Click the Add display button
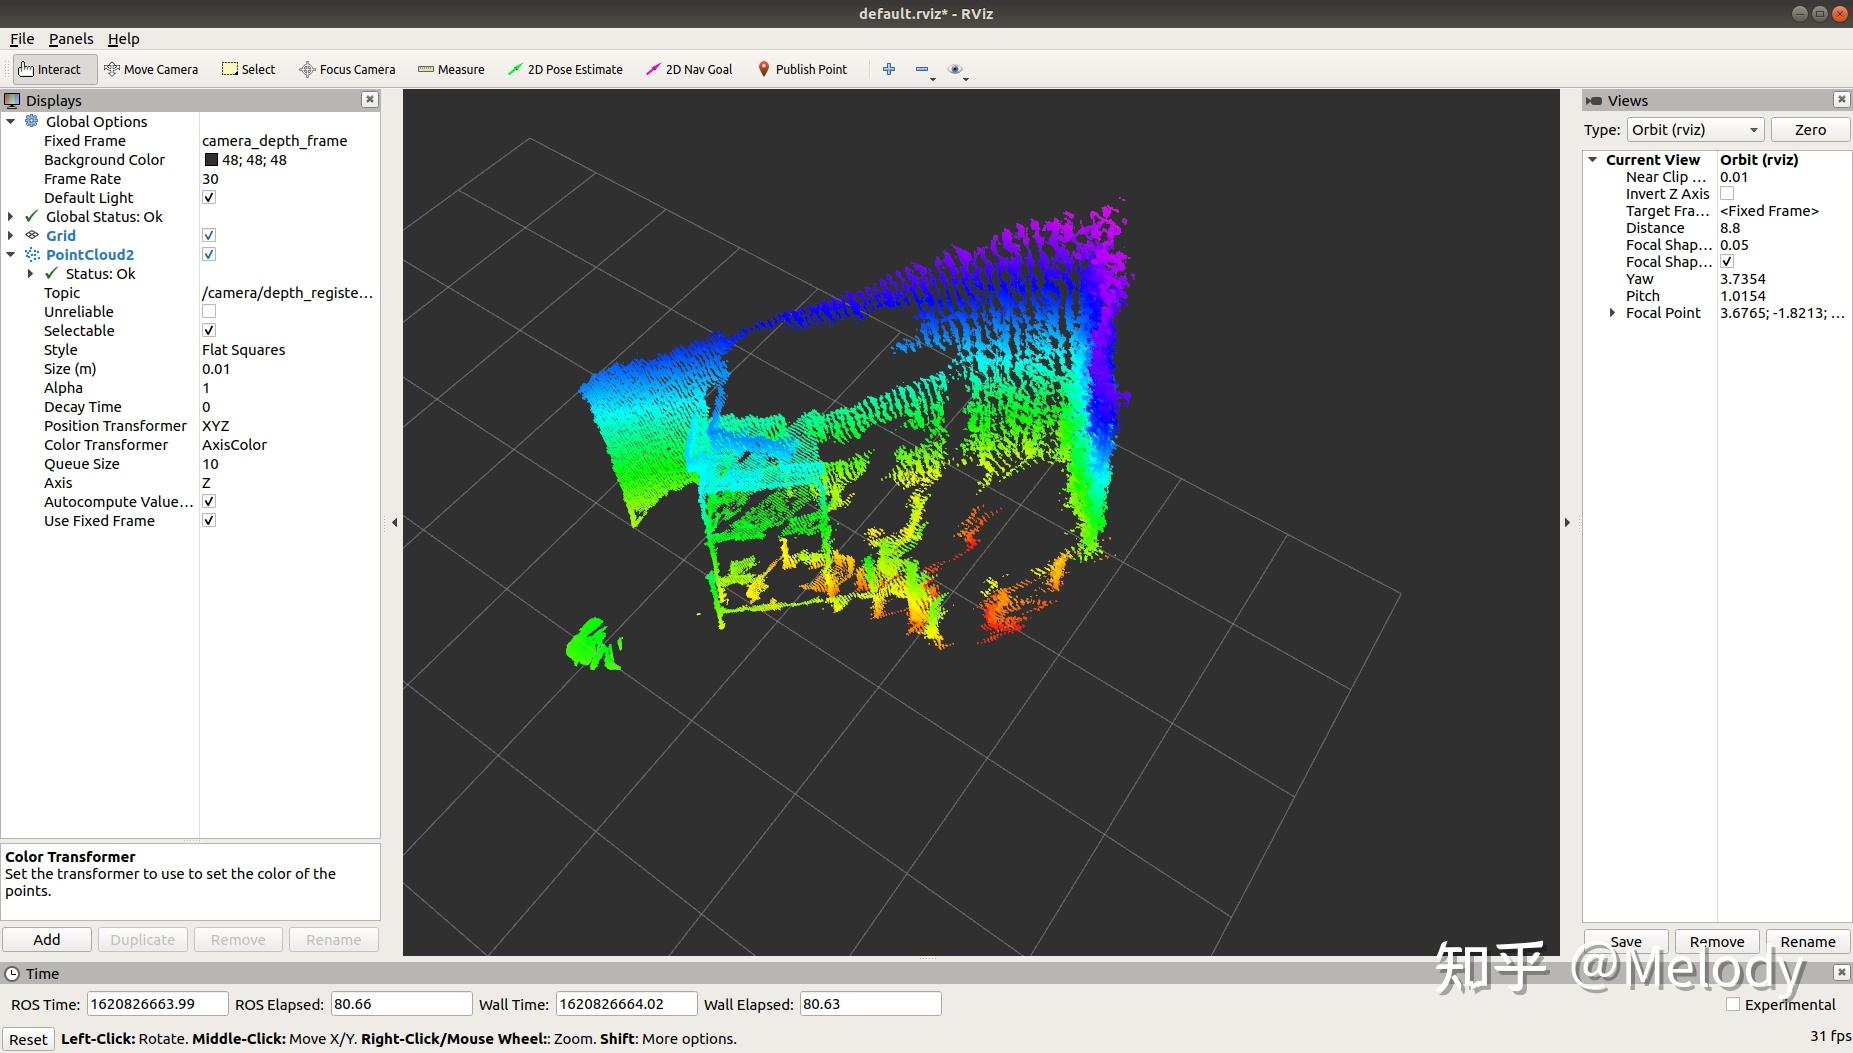This screenshot has width=1853, height=1053. click(47, 940)
